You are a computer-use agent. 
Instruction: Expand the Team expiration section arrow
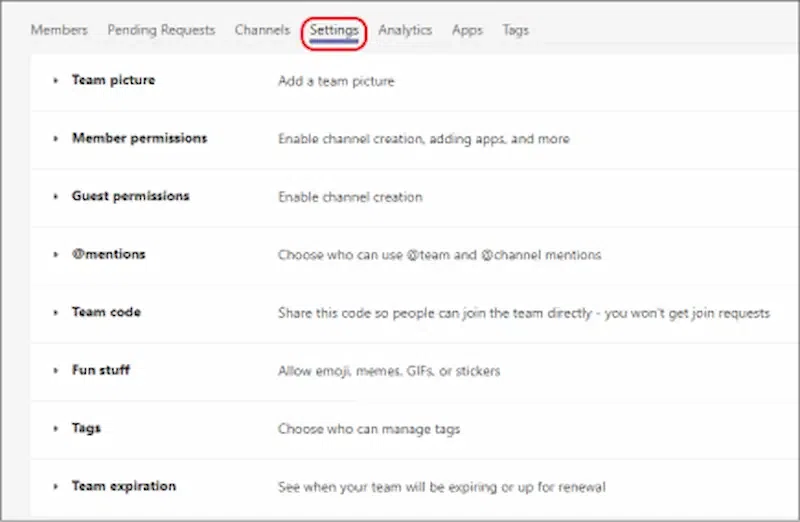click(56, 487)
